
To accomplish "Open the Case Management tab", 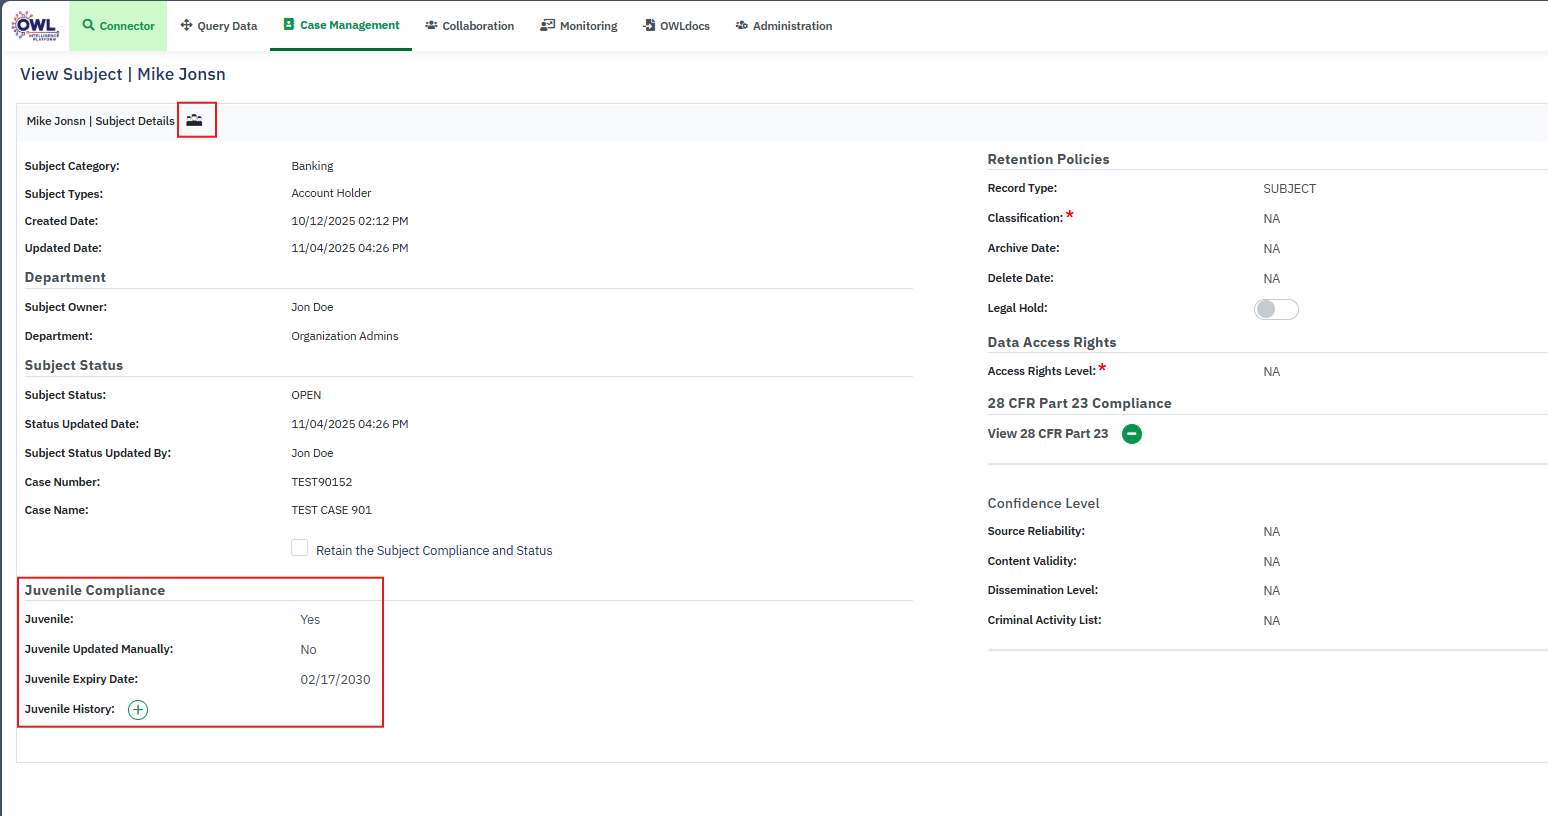I will point(341,25).
